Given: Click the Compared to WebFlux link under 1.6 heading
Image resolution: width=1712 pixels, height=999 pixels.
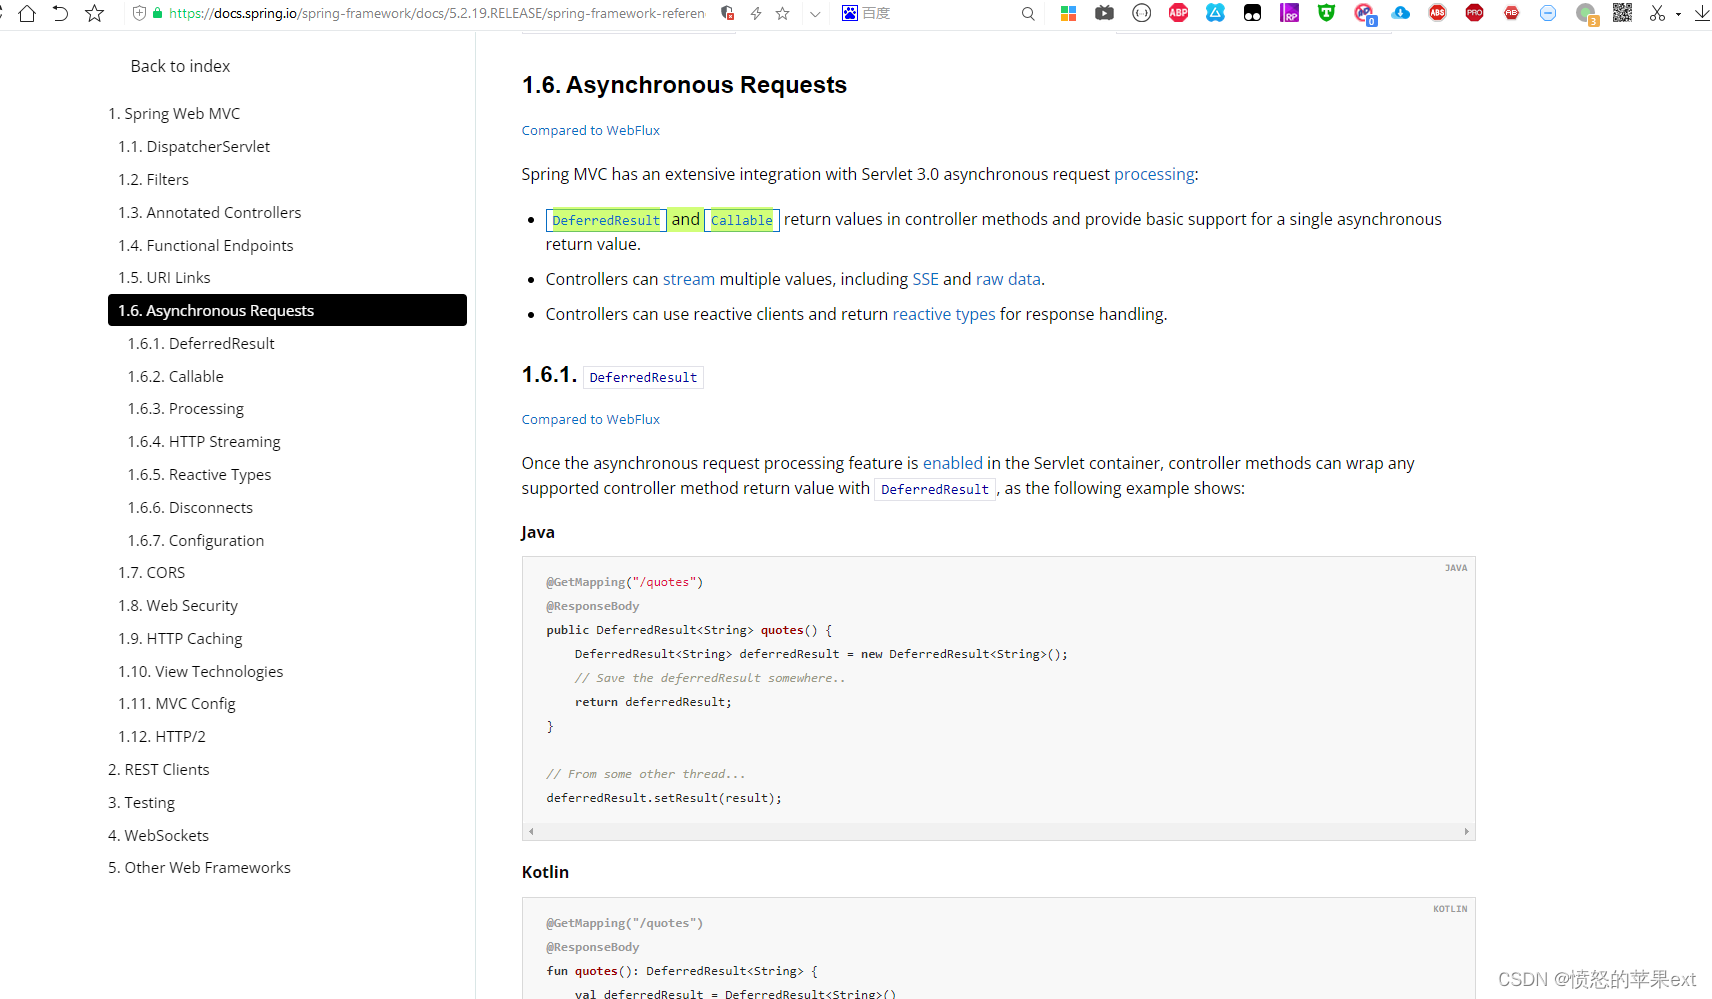Looking at the screenshot, I should click(x=591, y=131).
